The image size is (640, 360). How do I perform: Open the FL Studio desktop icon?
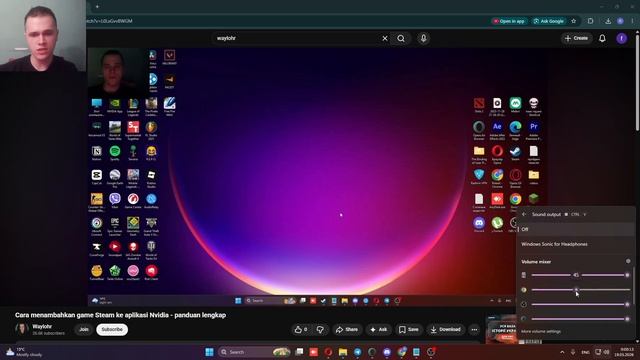[151, 130]
